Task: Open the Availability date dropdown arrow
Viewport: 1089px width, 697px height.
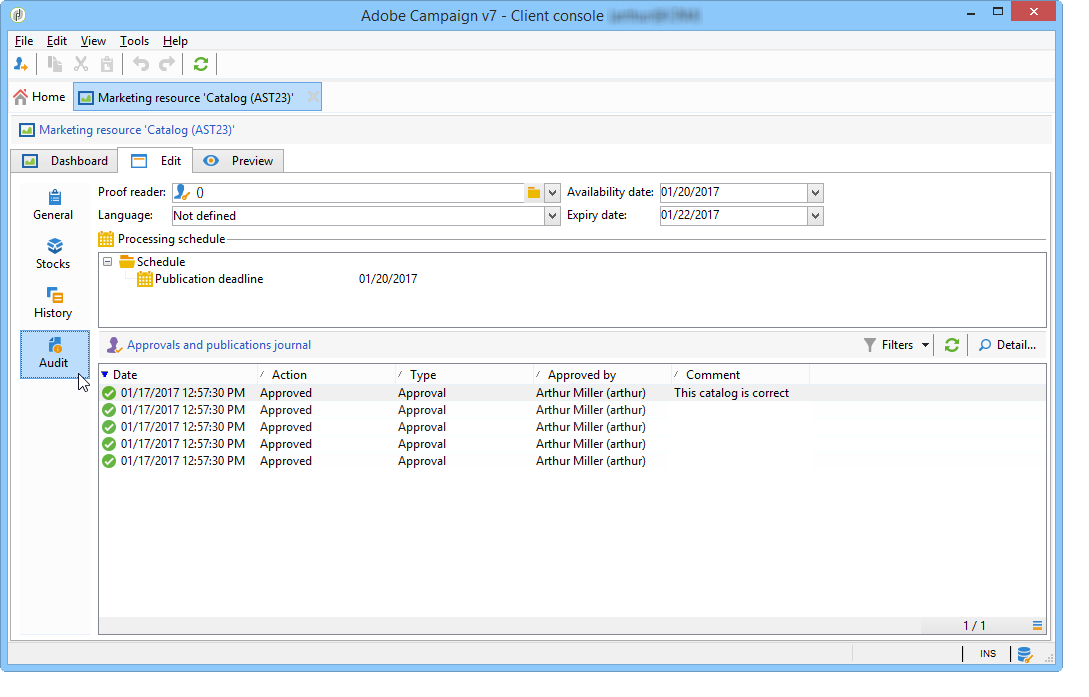Action: coord(815,193)
